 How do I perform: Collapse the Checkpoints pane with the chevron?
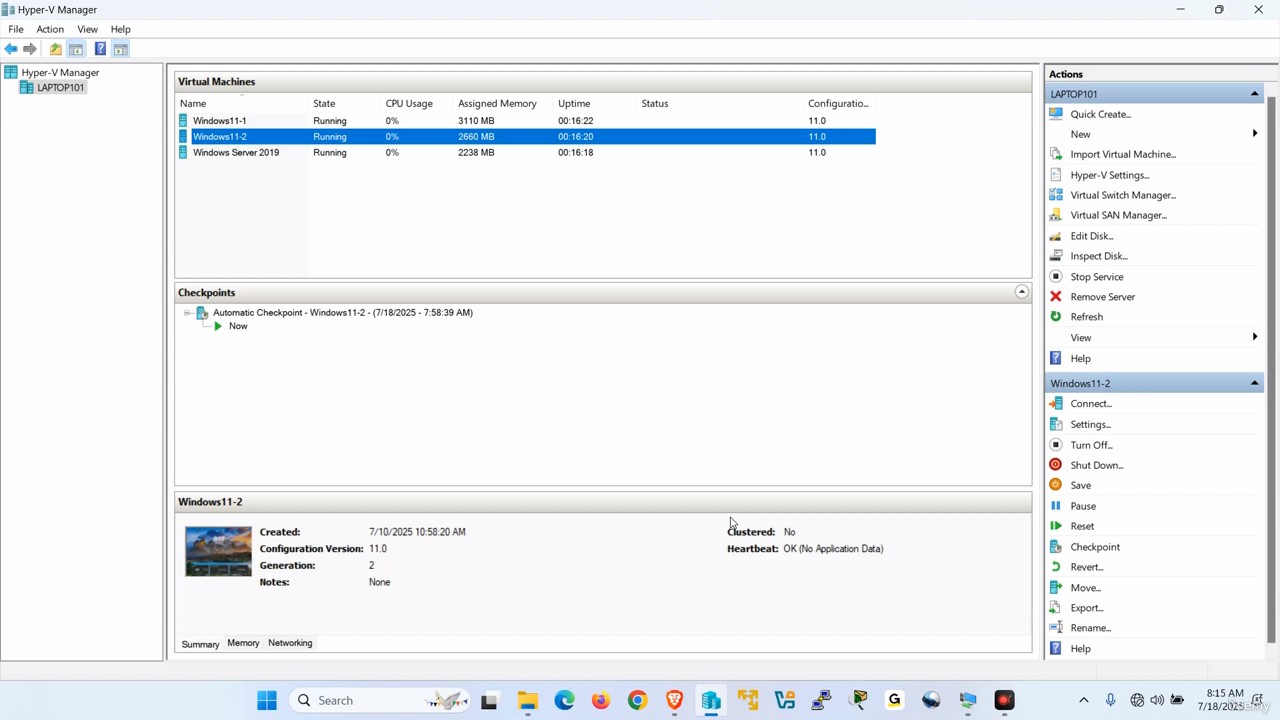click(x=1021, y=292)
